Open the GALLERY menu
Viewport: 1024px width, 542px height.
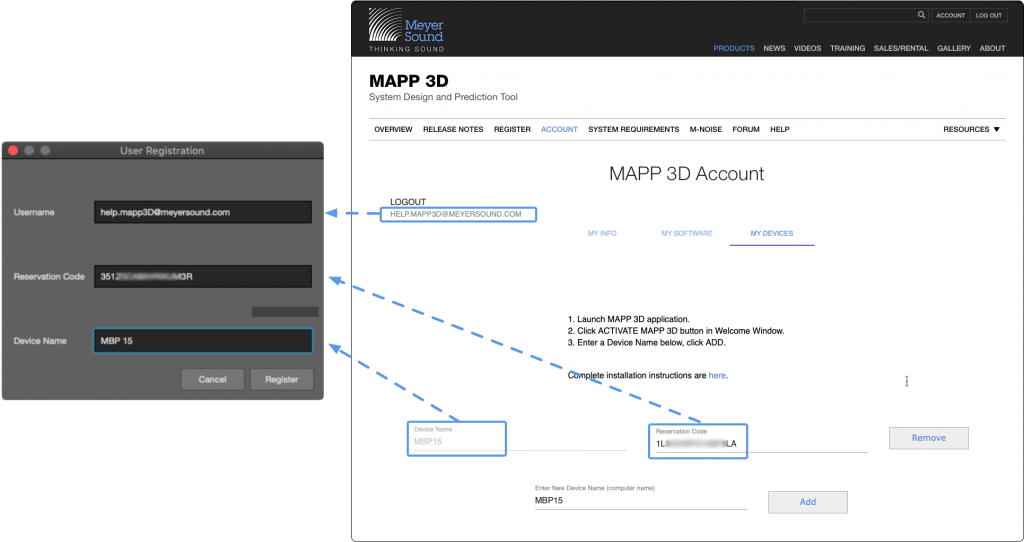point(954,48)
